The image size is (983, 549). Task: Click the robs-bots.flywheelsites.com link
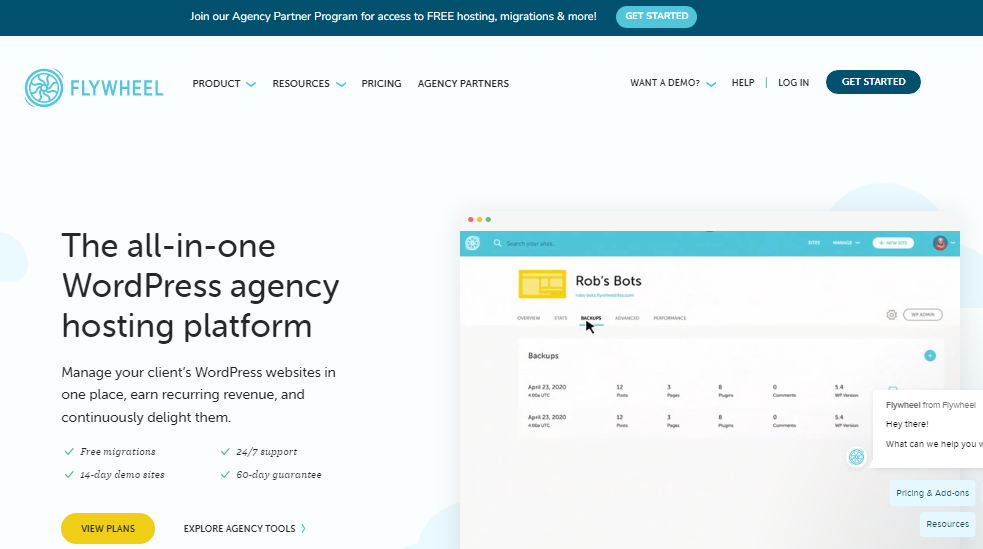pyautogui.click(x=604, y=295)
